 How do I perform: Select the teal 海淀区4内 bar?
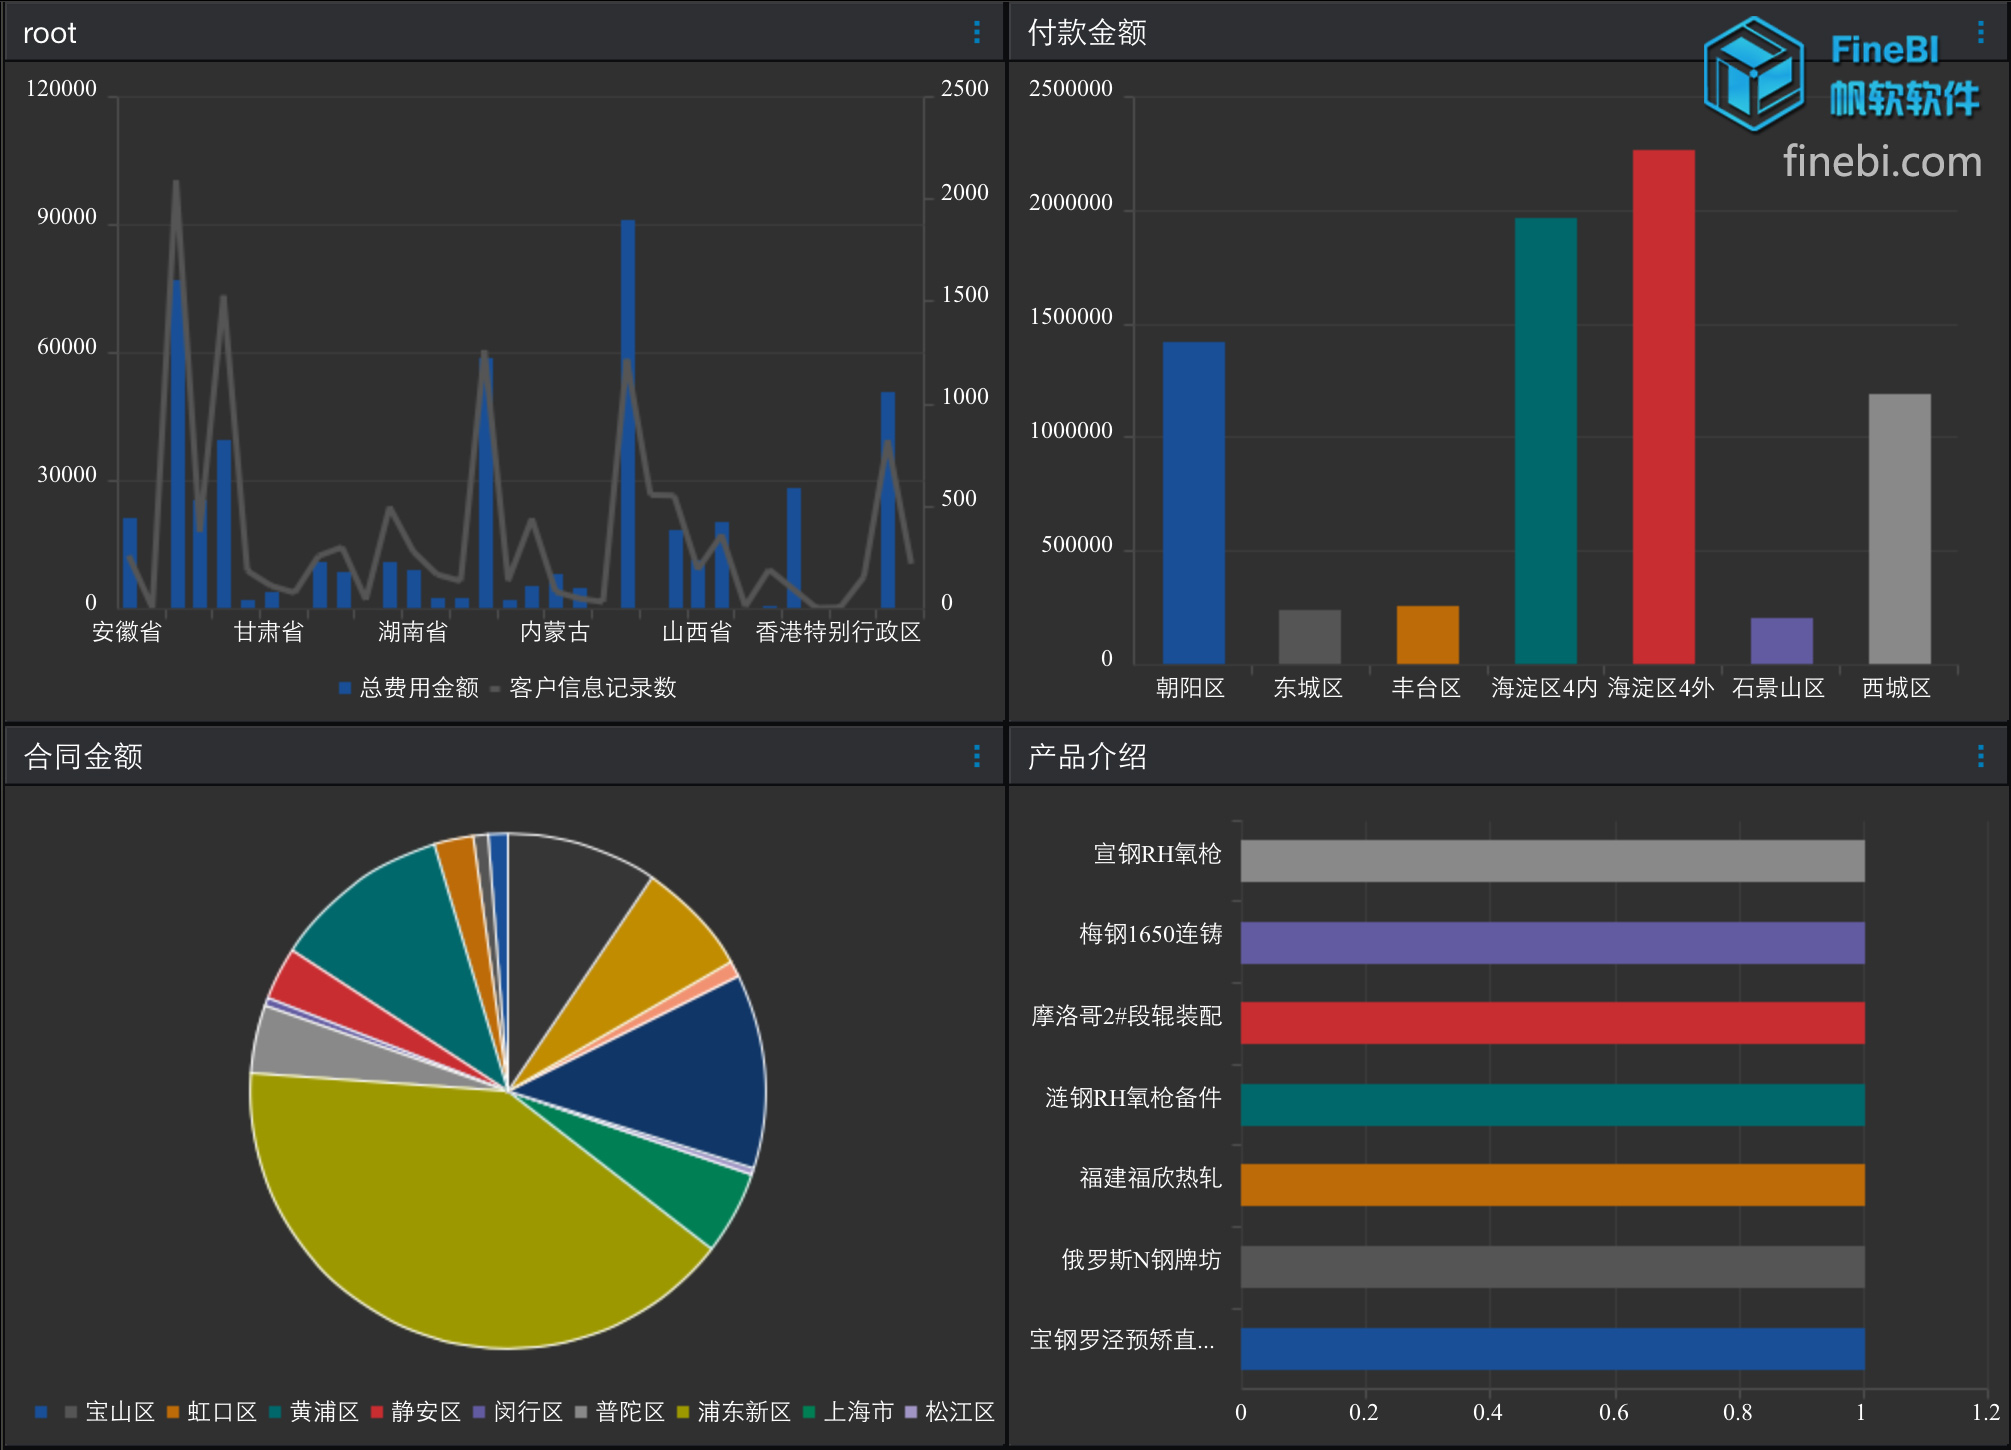(1545, 440)
